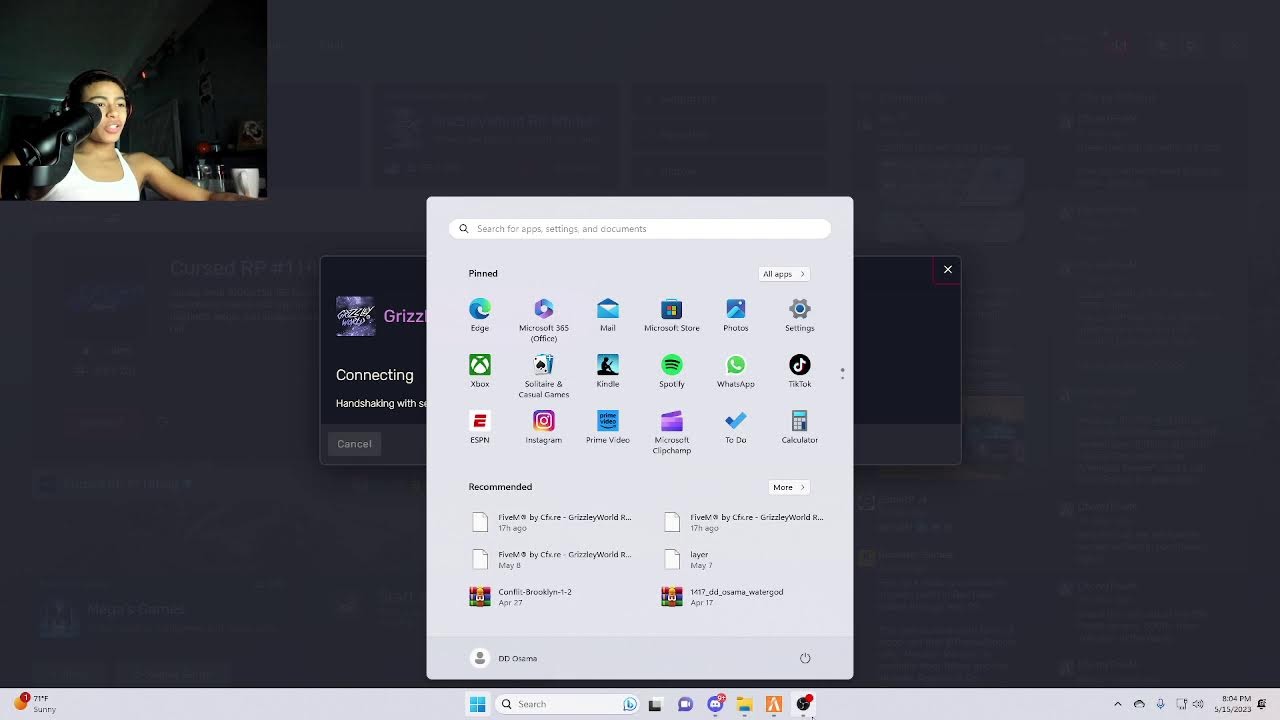
Task: Open the power options button
Action: click(805, 658)
